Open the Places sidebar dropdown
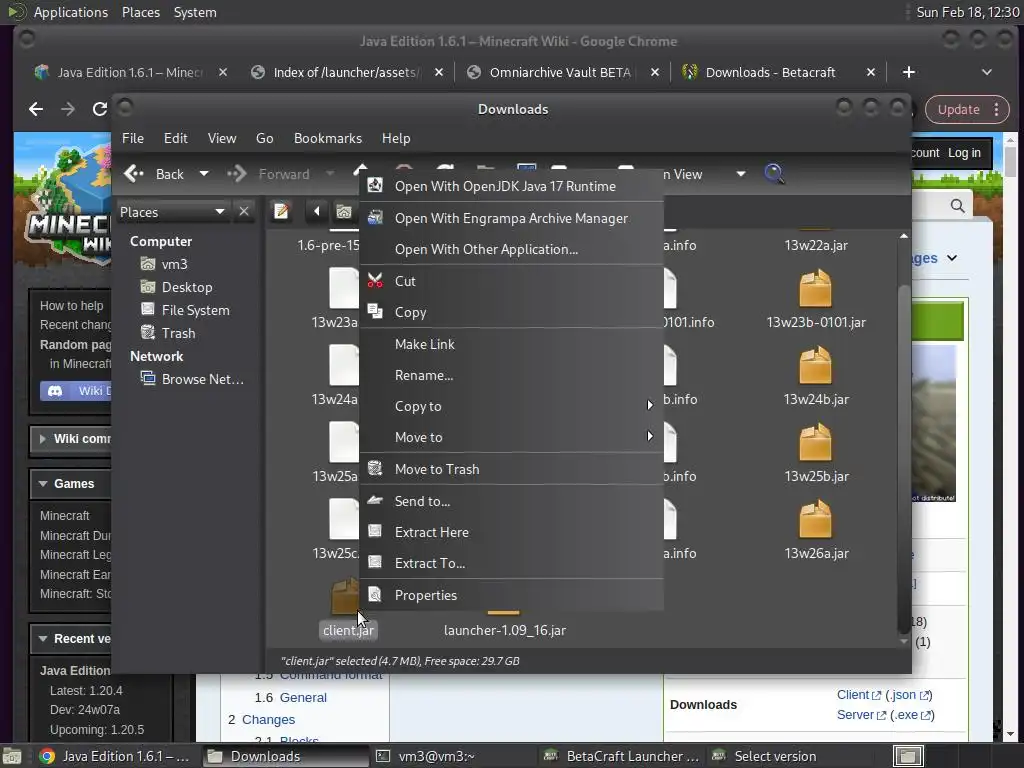Viewport: 1024px width, 768px height. [x=173, y=212]
